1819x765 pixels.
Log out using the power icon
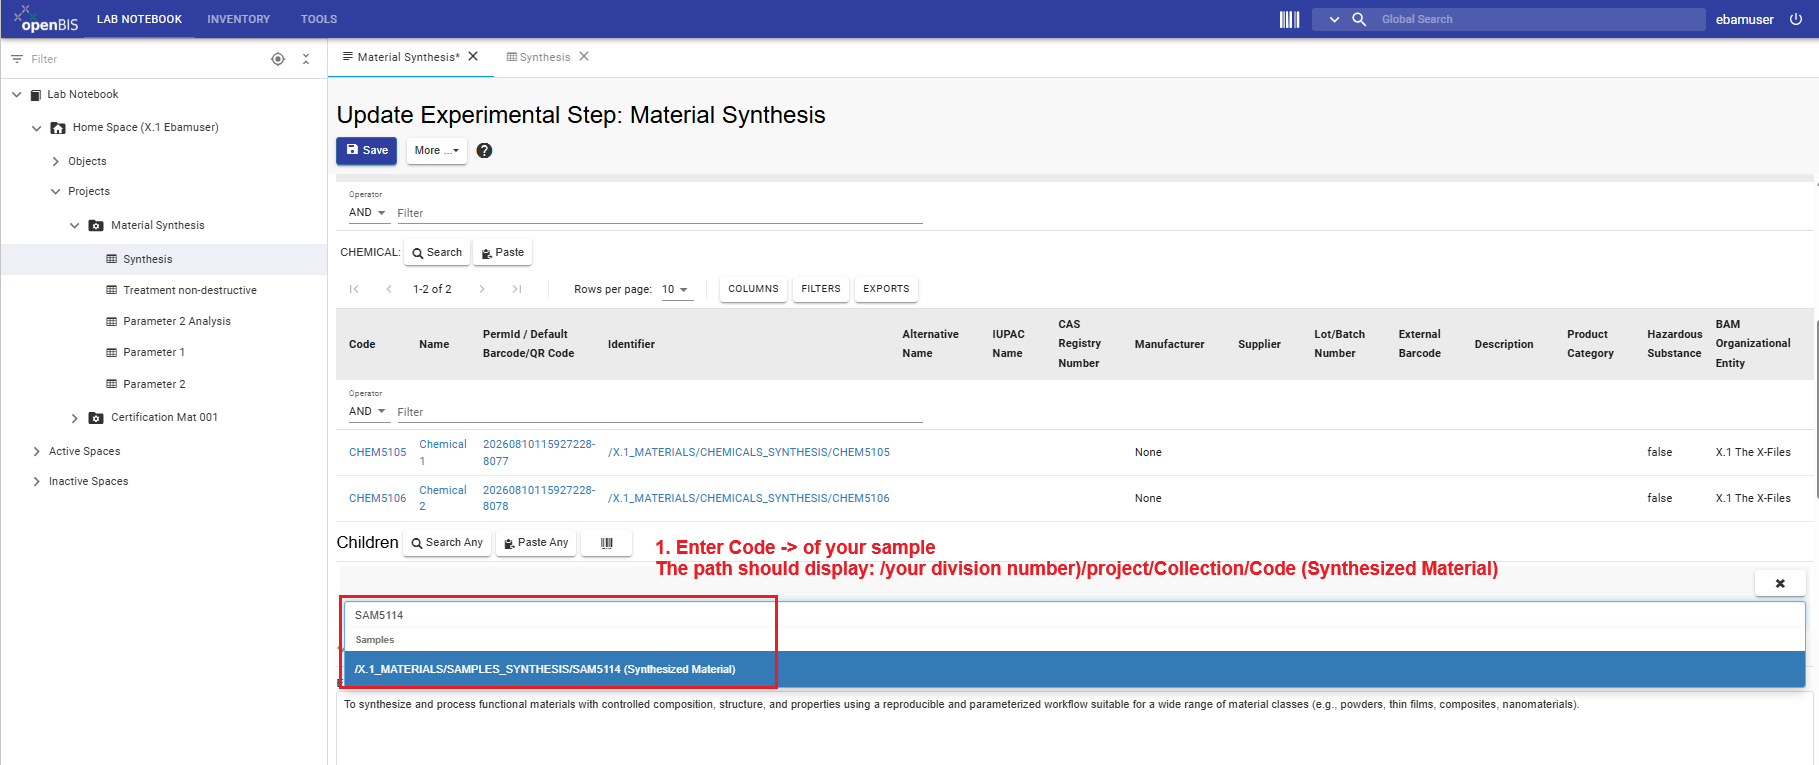(1796, 19)
